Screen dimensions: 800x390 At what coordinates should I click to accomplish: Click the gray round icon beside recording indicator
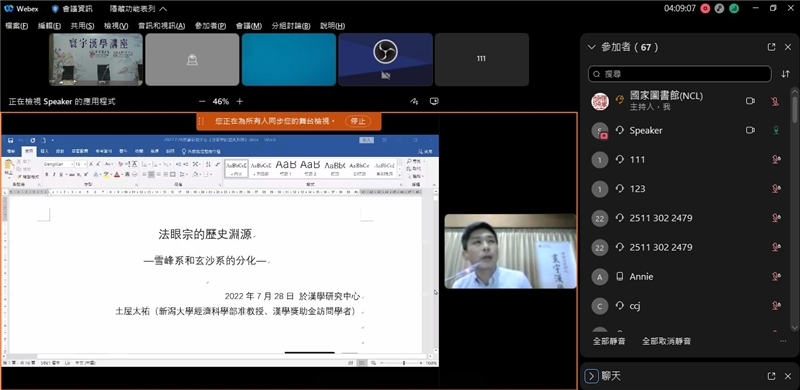pos(720,9)
